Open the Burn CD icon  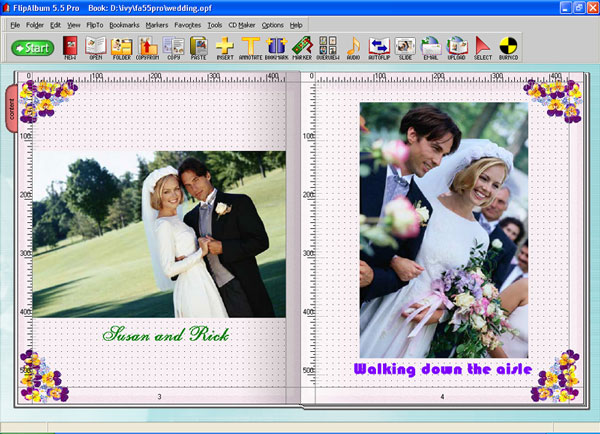point(508,48)
